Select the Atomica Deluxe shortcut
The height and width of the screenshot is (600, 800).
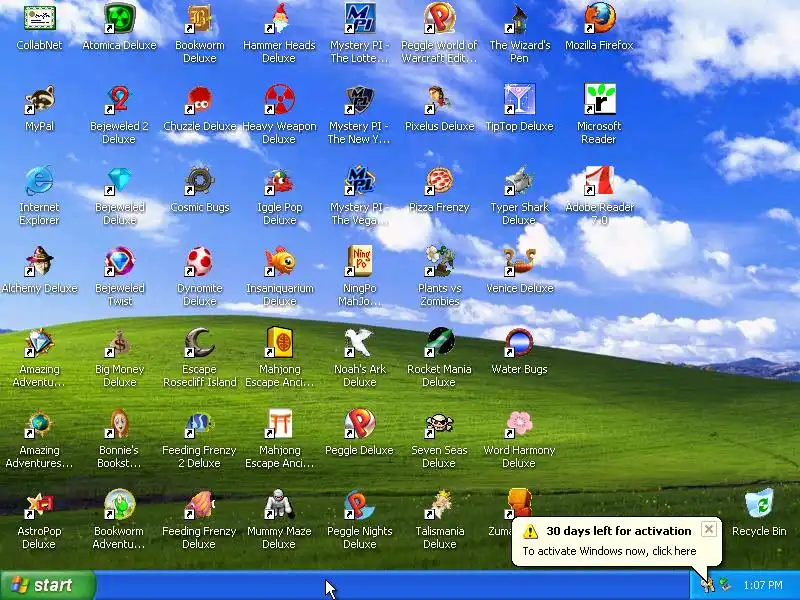click(119, 18)
